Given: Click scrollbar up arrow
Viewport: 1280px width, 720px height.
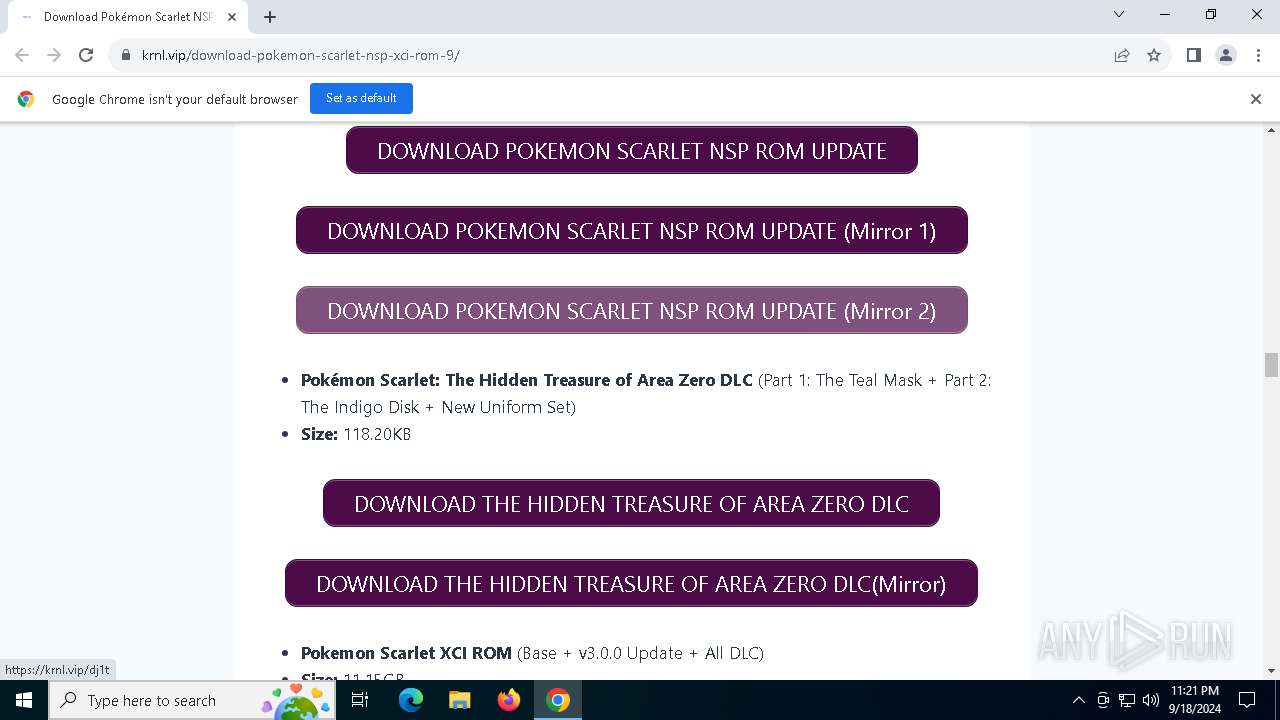Looking at the screenshot, I should [1271, 130].
